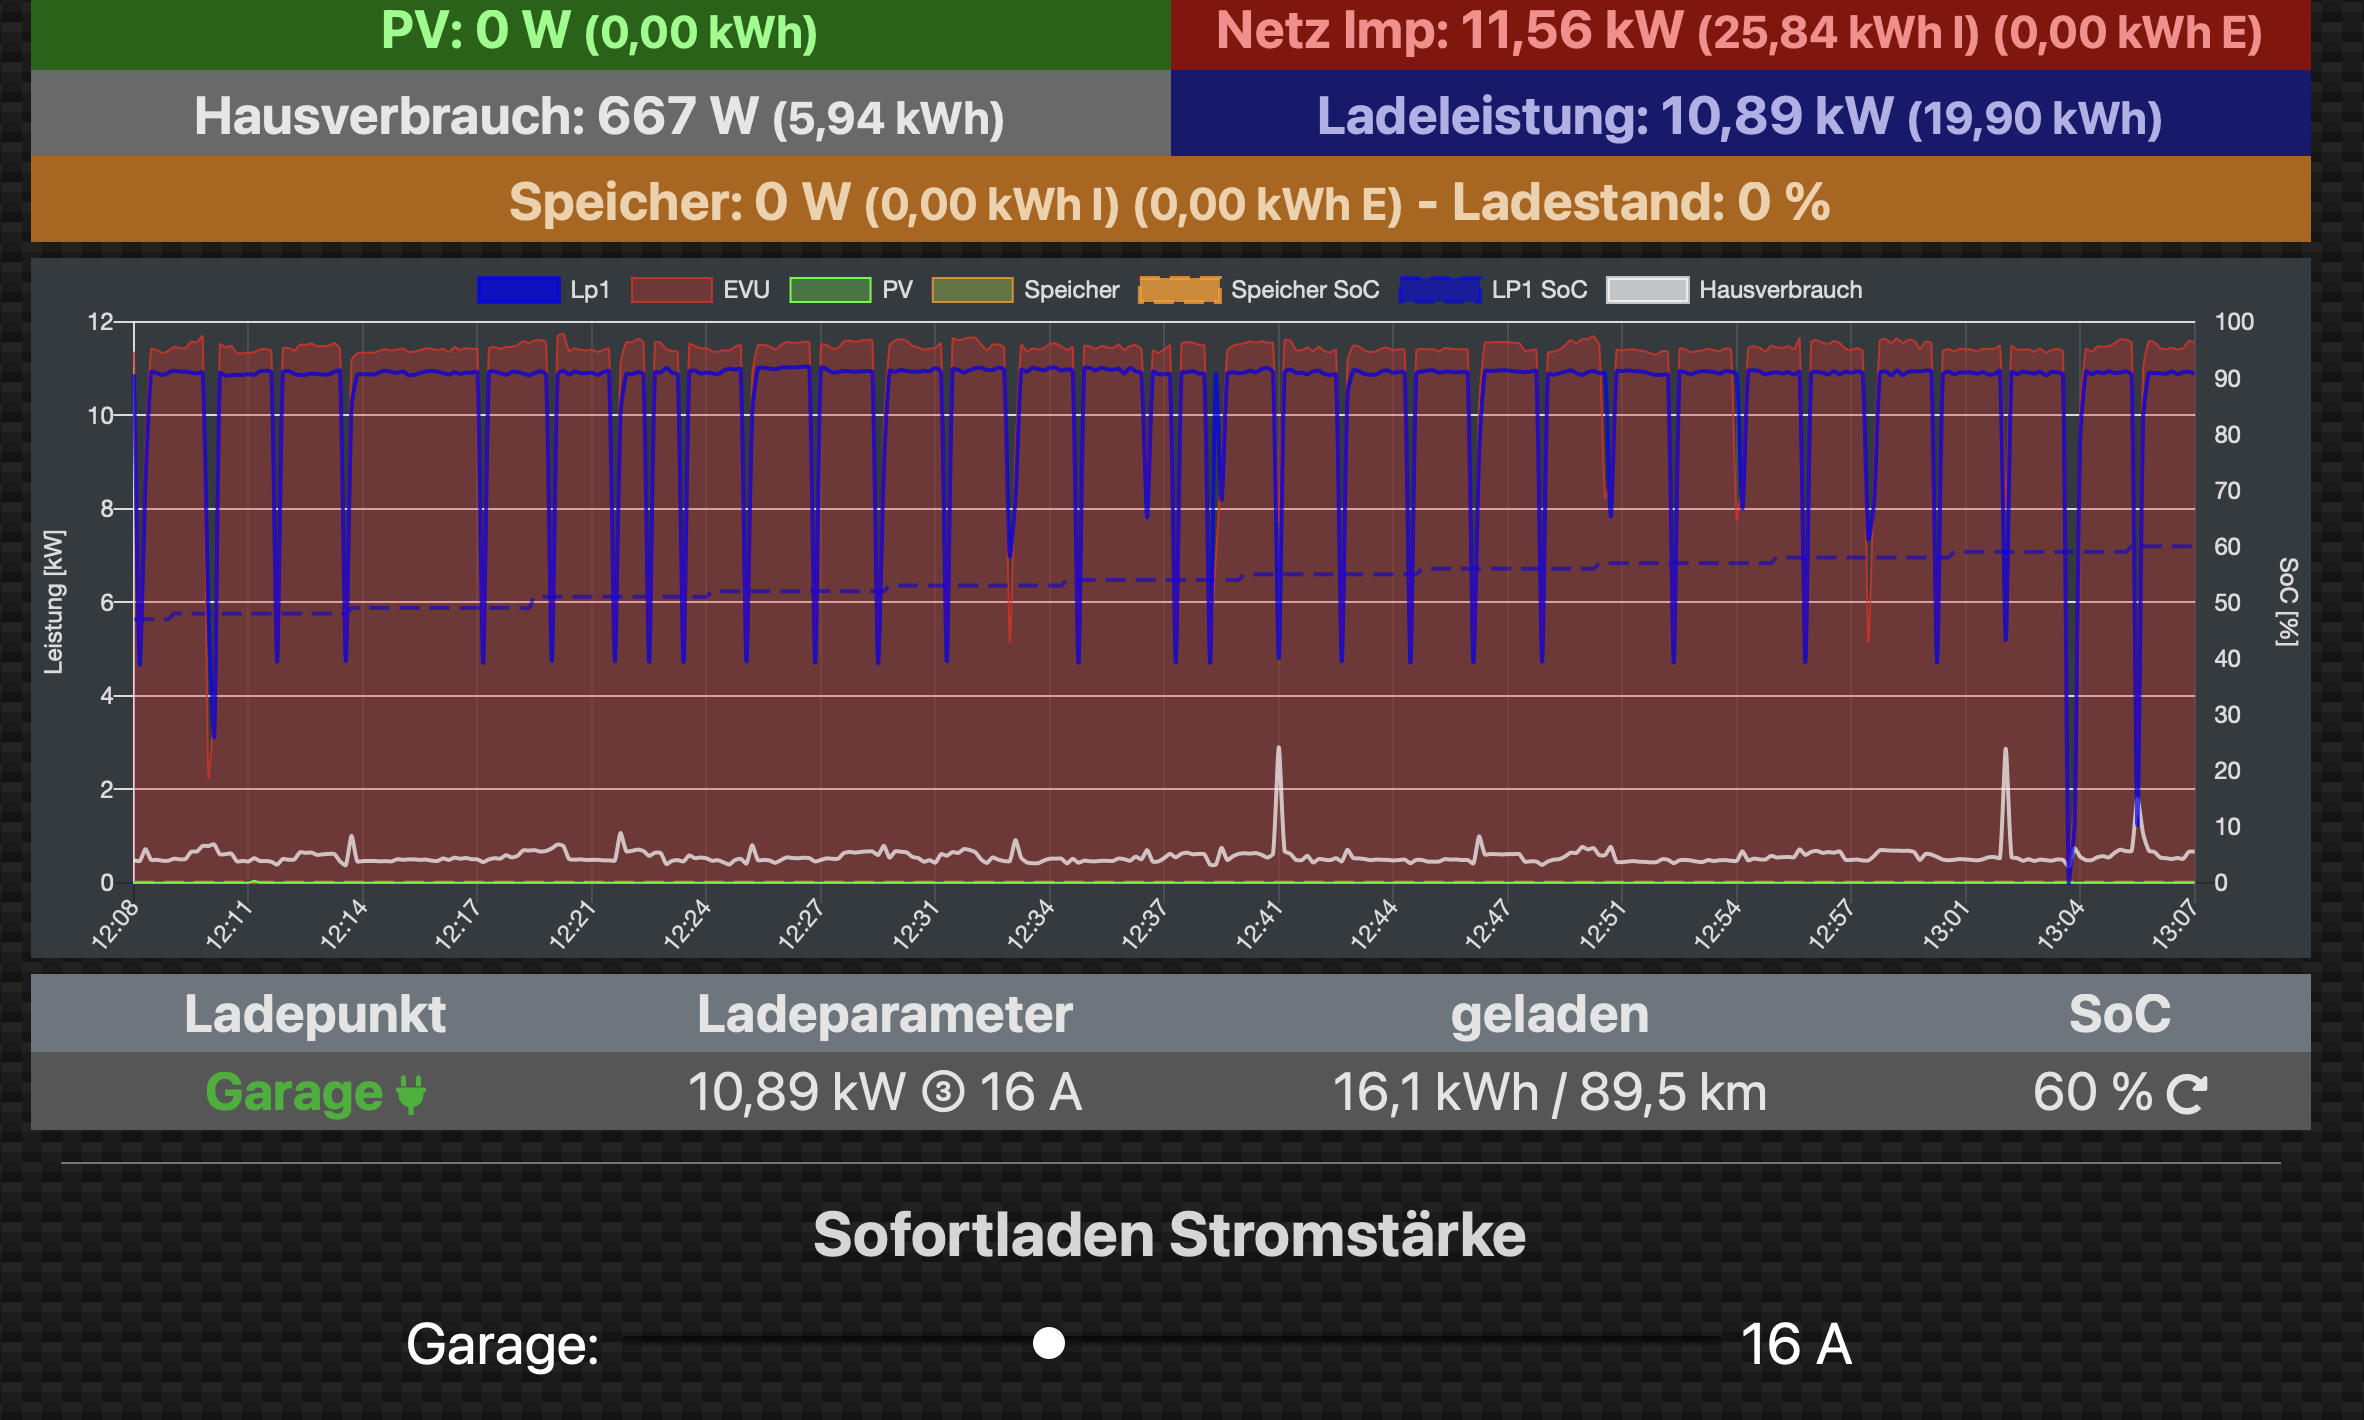The width and height of the screenshot is (2364, 1420).
Task: Toggle Lp1 legend color box
Action: (x=519, y=290)
